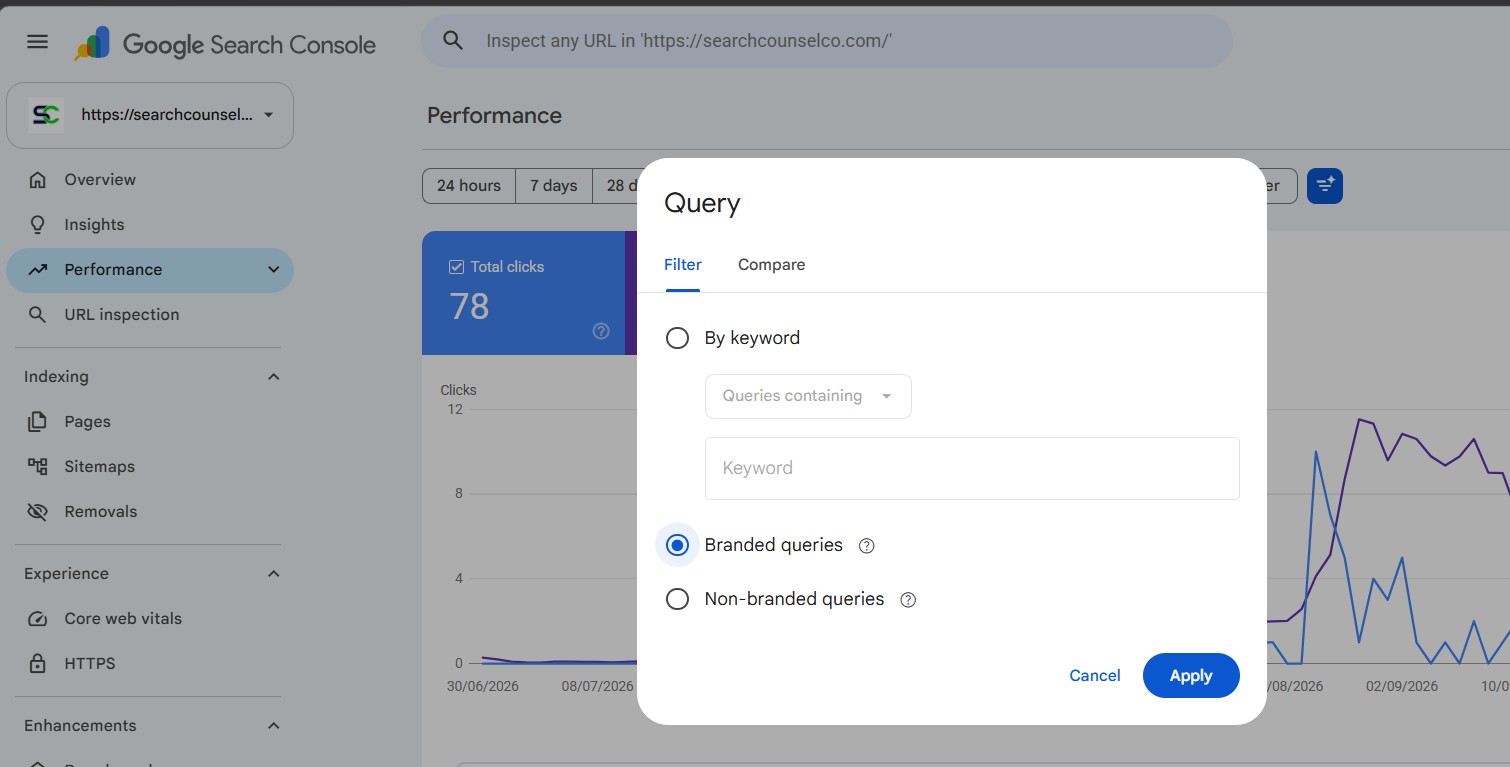Click the Core web vitals gauge icon
The image size is (1510, 767).
(x=38, y=619)
